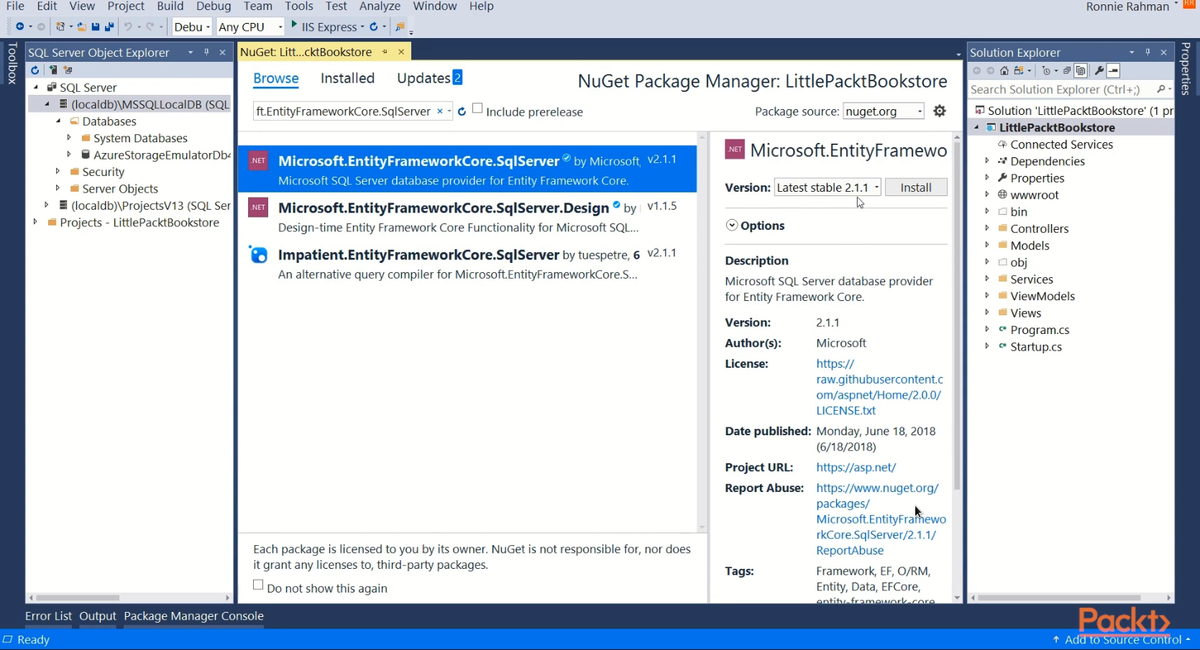Click the Impatient.EntityFrameworkCore.SqlServer package icon
The height and width of the screenshot is (650, 1200).
[259, 255]
